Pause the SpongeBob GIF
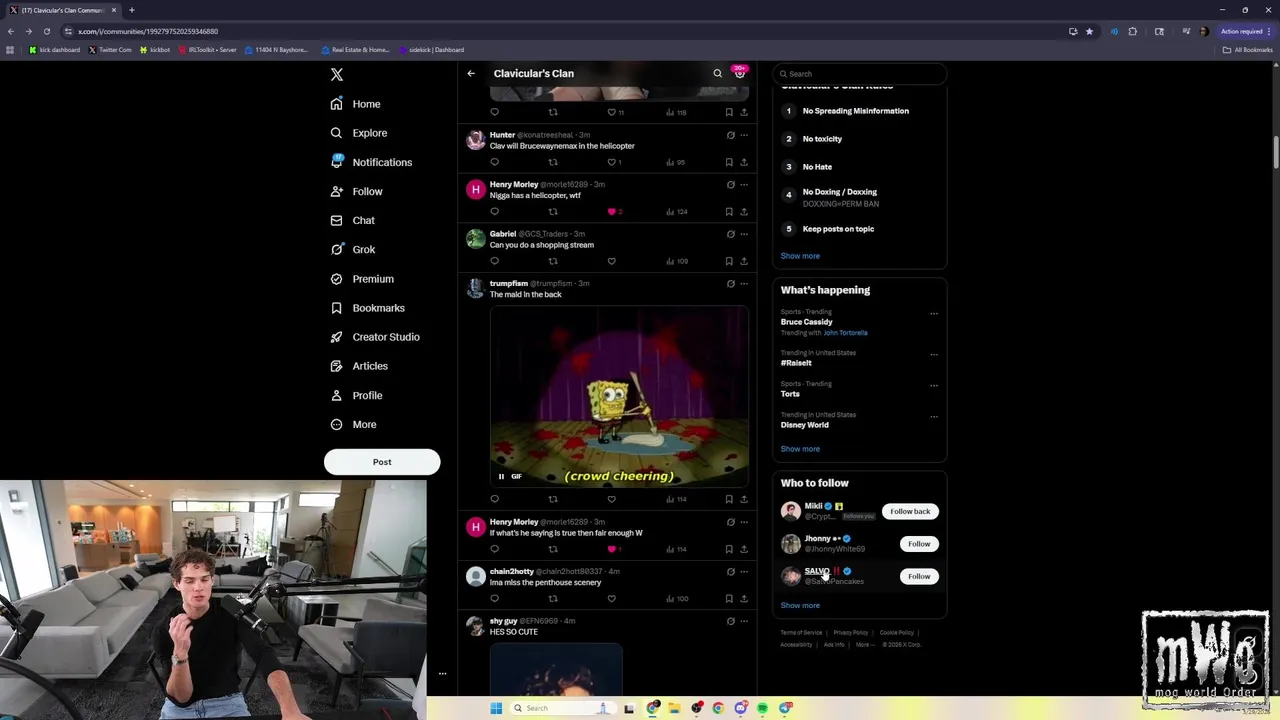This screenshot has width=1280, height=720. pyautogui.click(x=501, y=477)
